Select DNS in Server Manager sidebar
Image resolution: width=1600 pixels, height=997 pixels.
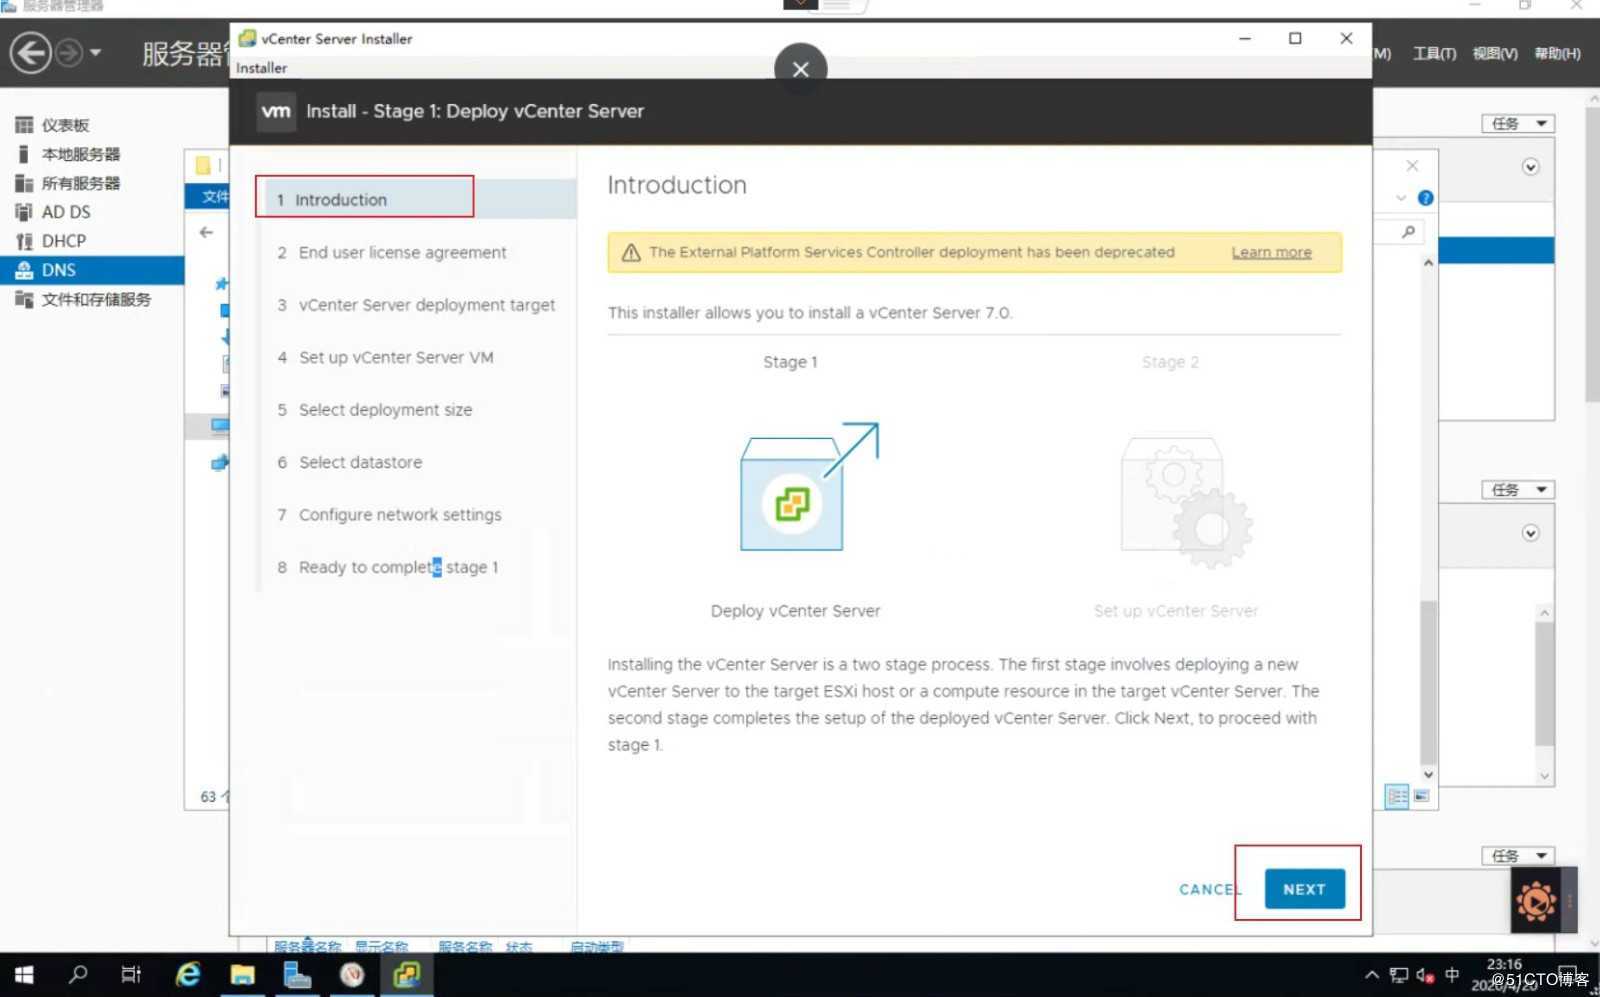click(x=92, y=270)
